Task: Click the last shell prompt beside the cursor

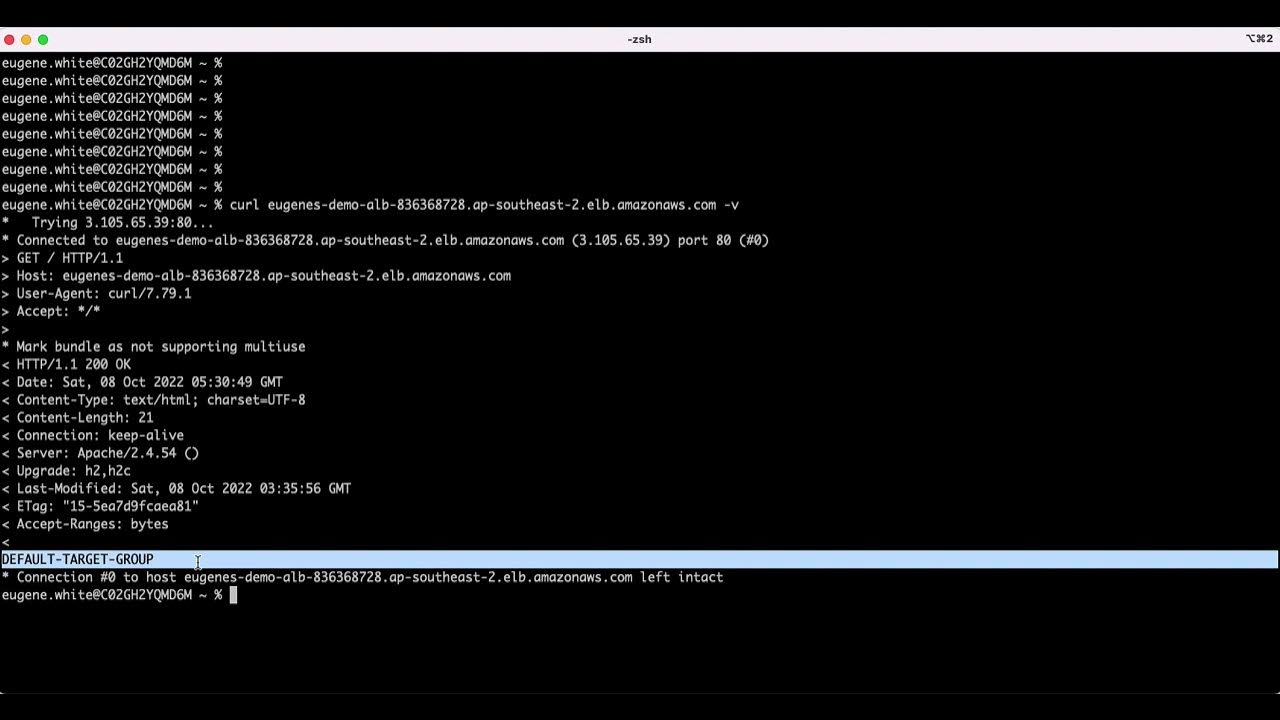Action: [112, 595]
